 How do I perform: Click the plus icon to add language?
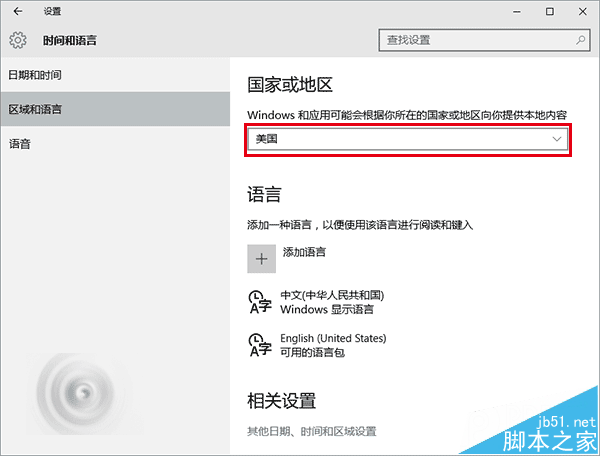(x=261, y=259)
